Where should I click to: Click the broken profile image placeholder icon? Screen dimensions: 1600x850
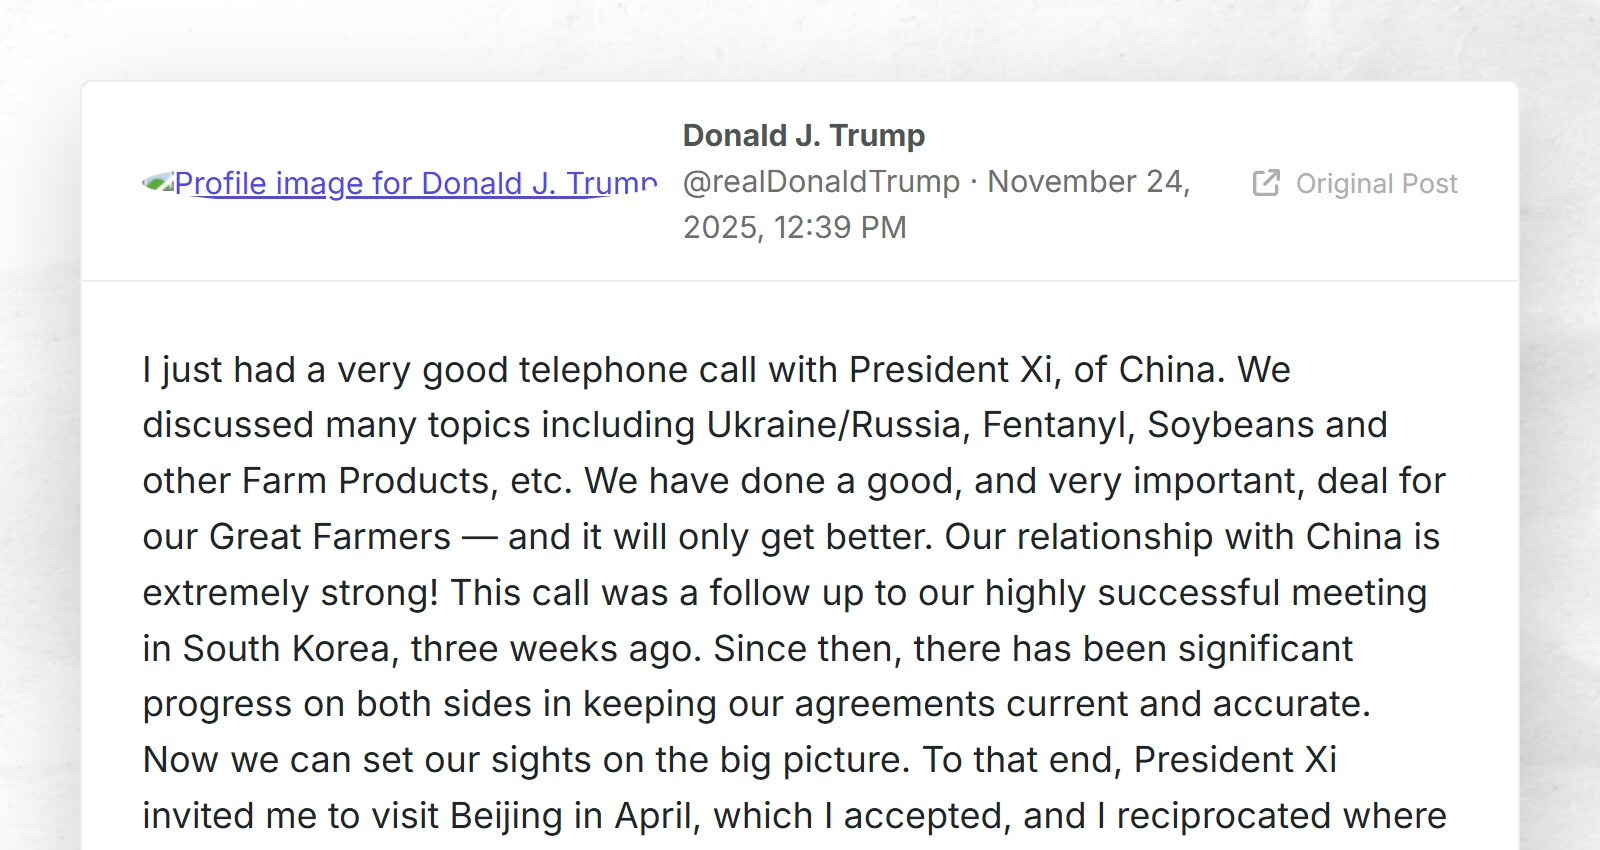pyautogui.click(x=159, y=180)
